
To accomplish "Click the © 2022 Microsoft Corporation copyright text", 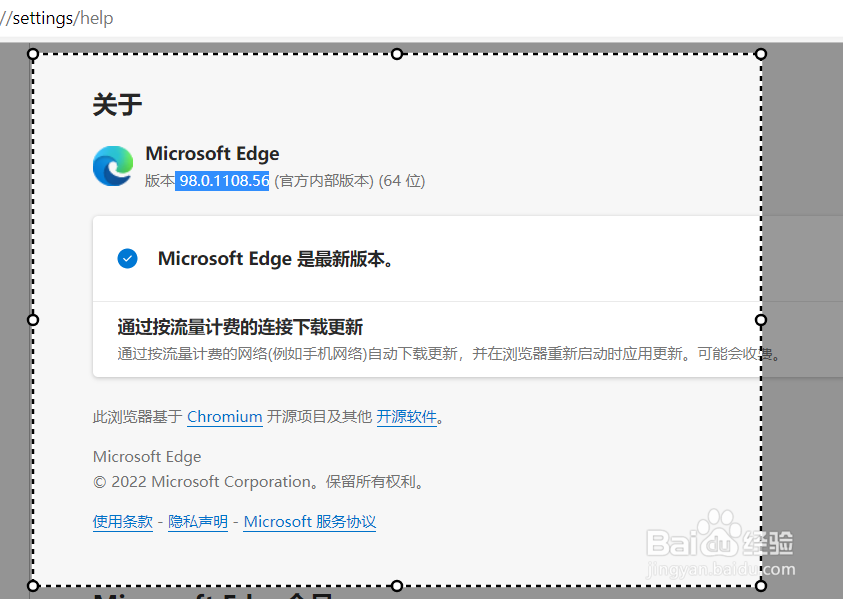I will pos(260,482).
